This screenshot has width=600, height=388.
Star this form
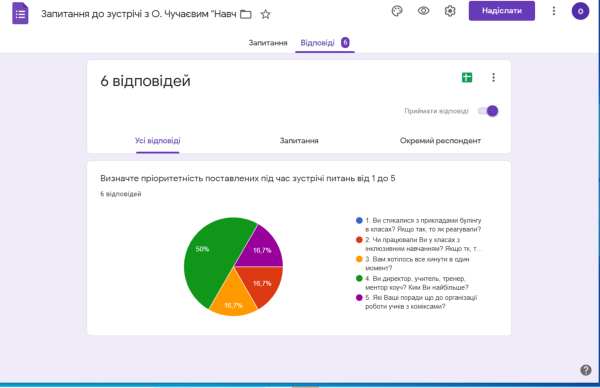coord(266,15)
